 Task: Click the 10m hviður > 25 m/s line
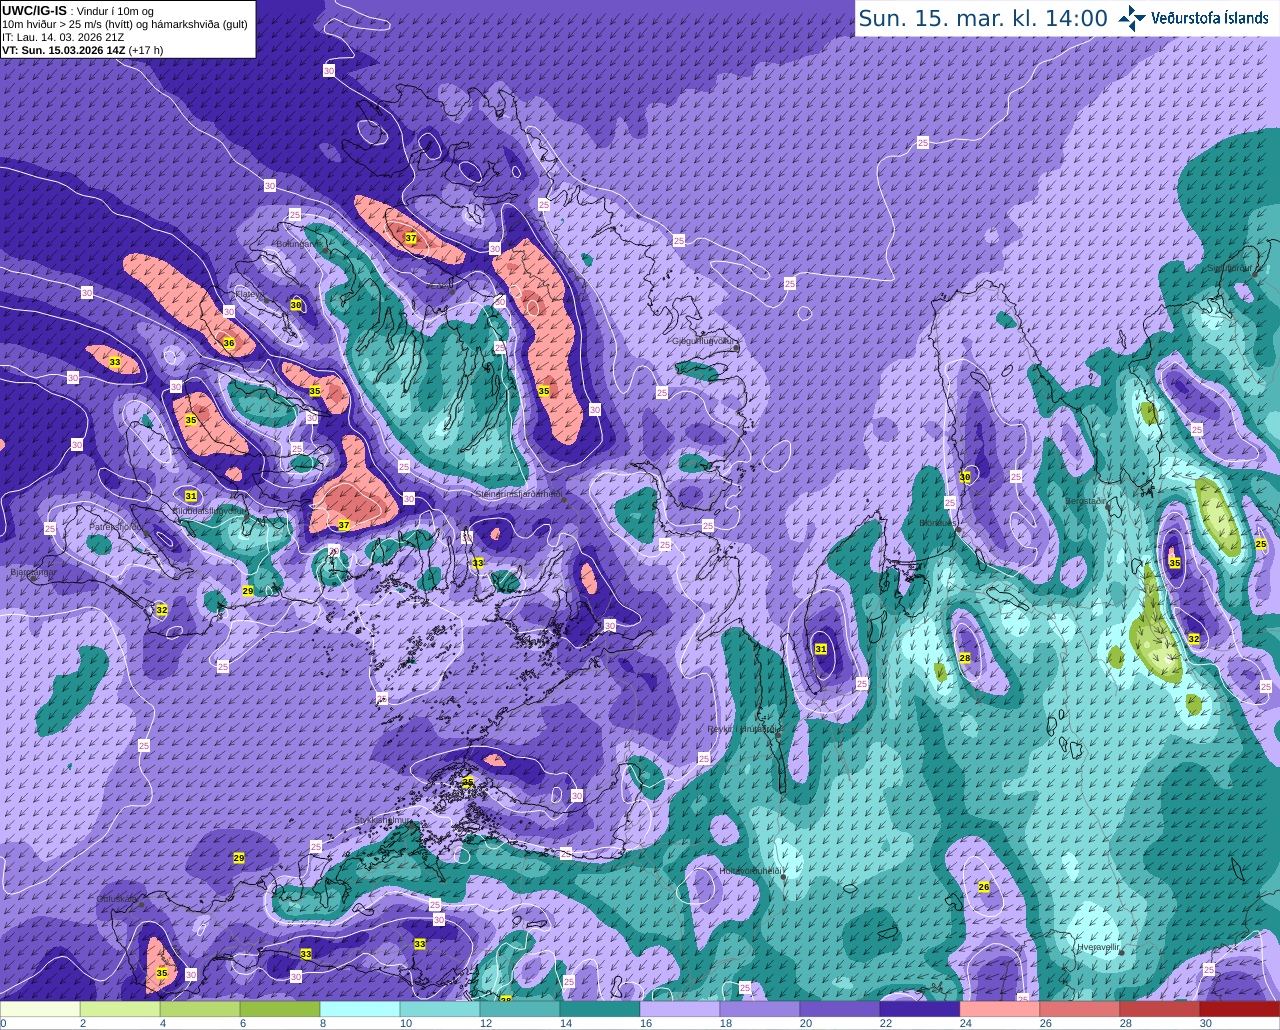click(125, 24)
